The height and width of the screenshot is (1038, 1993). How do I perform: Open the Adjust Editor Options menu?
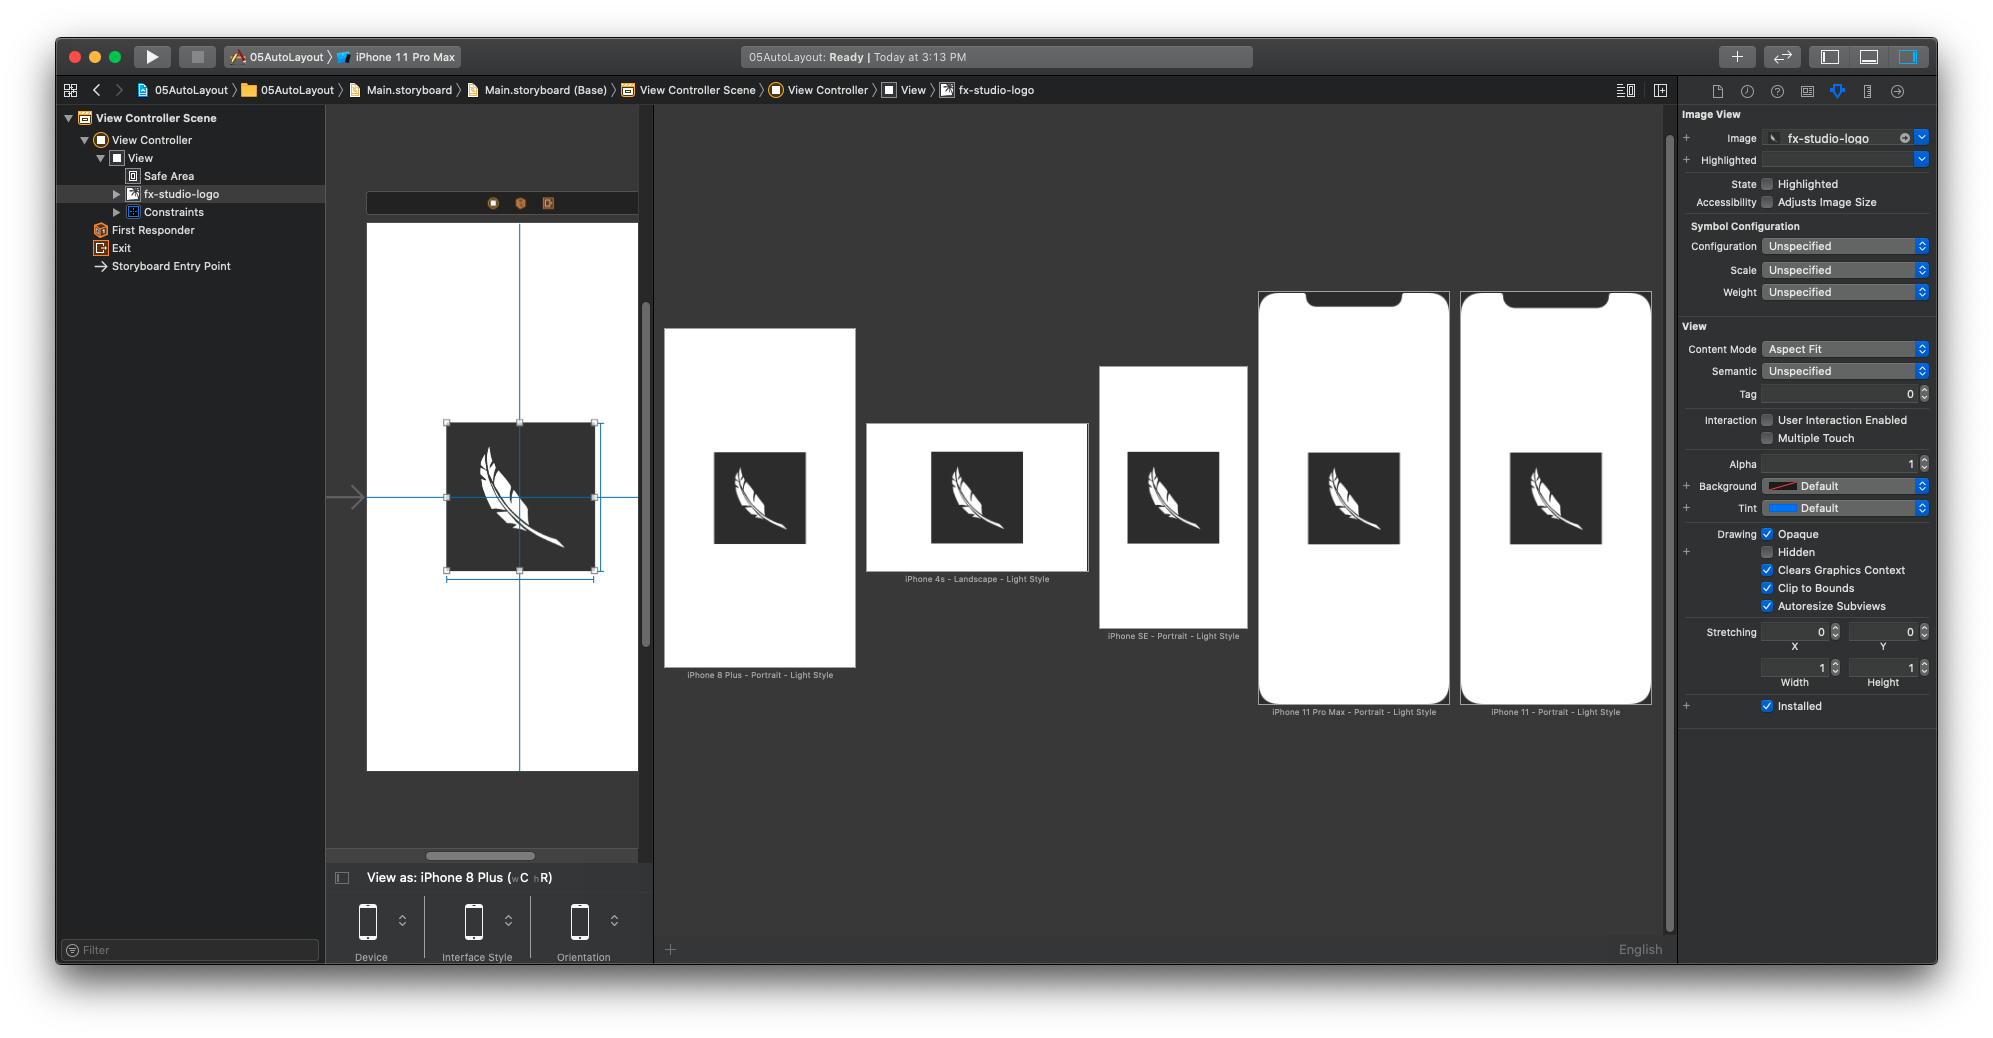point(1626,90)
